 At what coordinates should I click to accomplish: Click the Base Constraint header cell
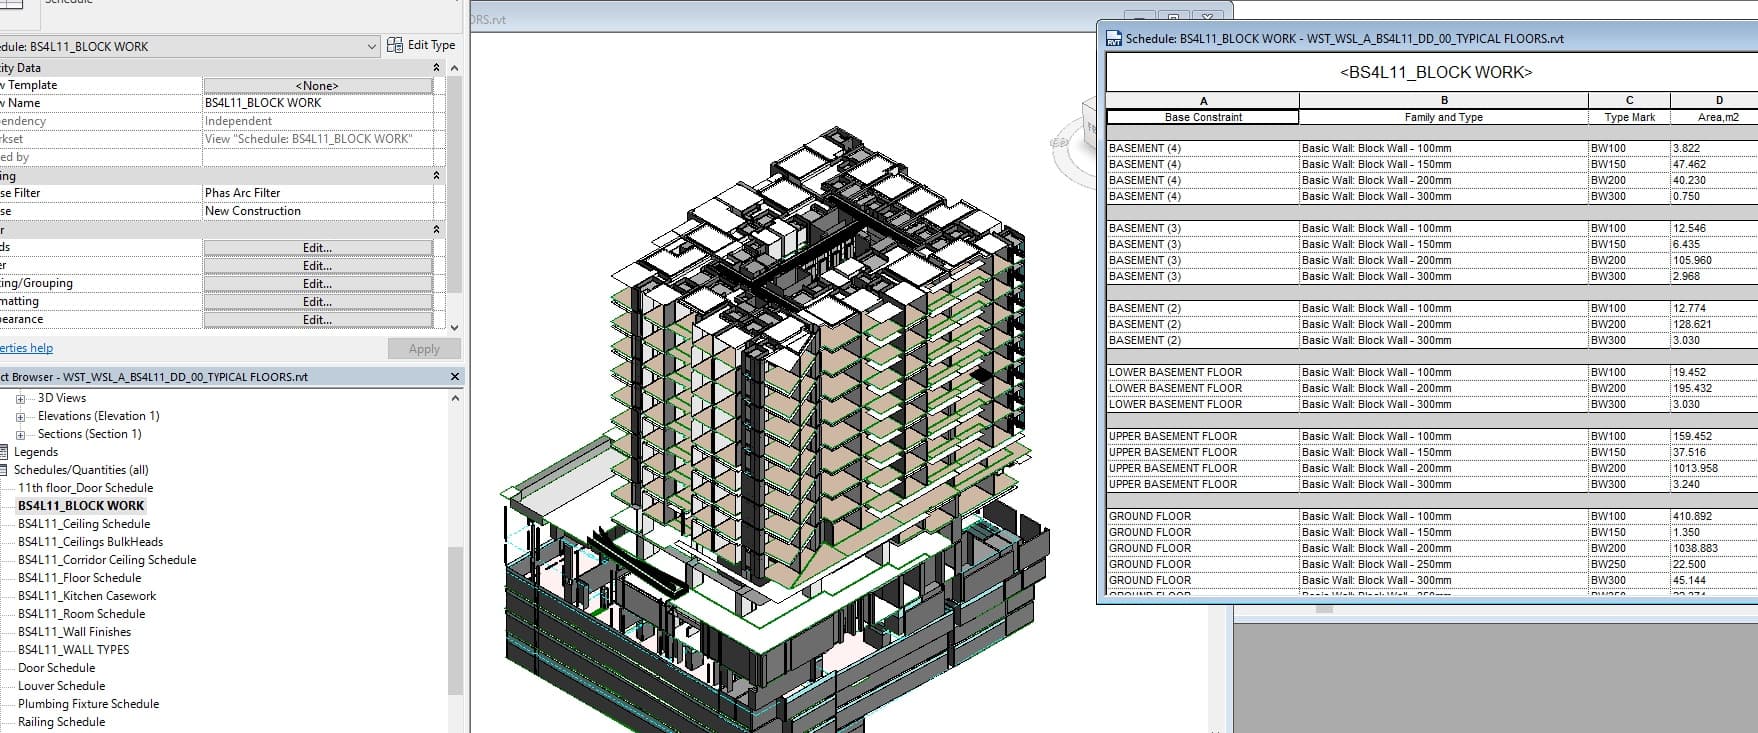pyautogui.click(x=1203, y=117)
